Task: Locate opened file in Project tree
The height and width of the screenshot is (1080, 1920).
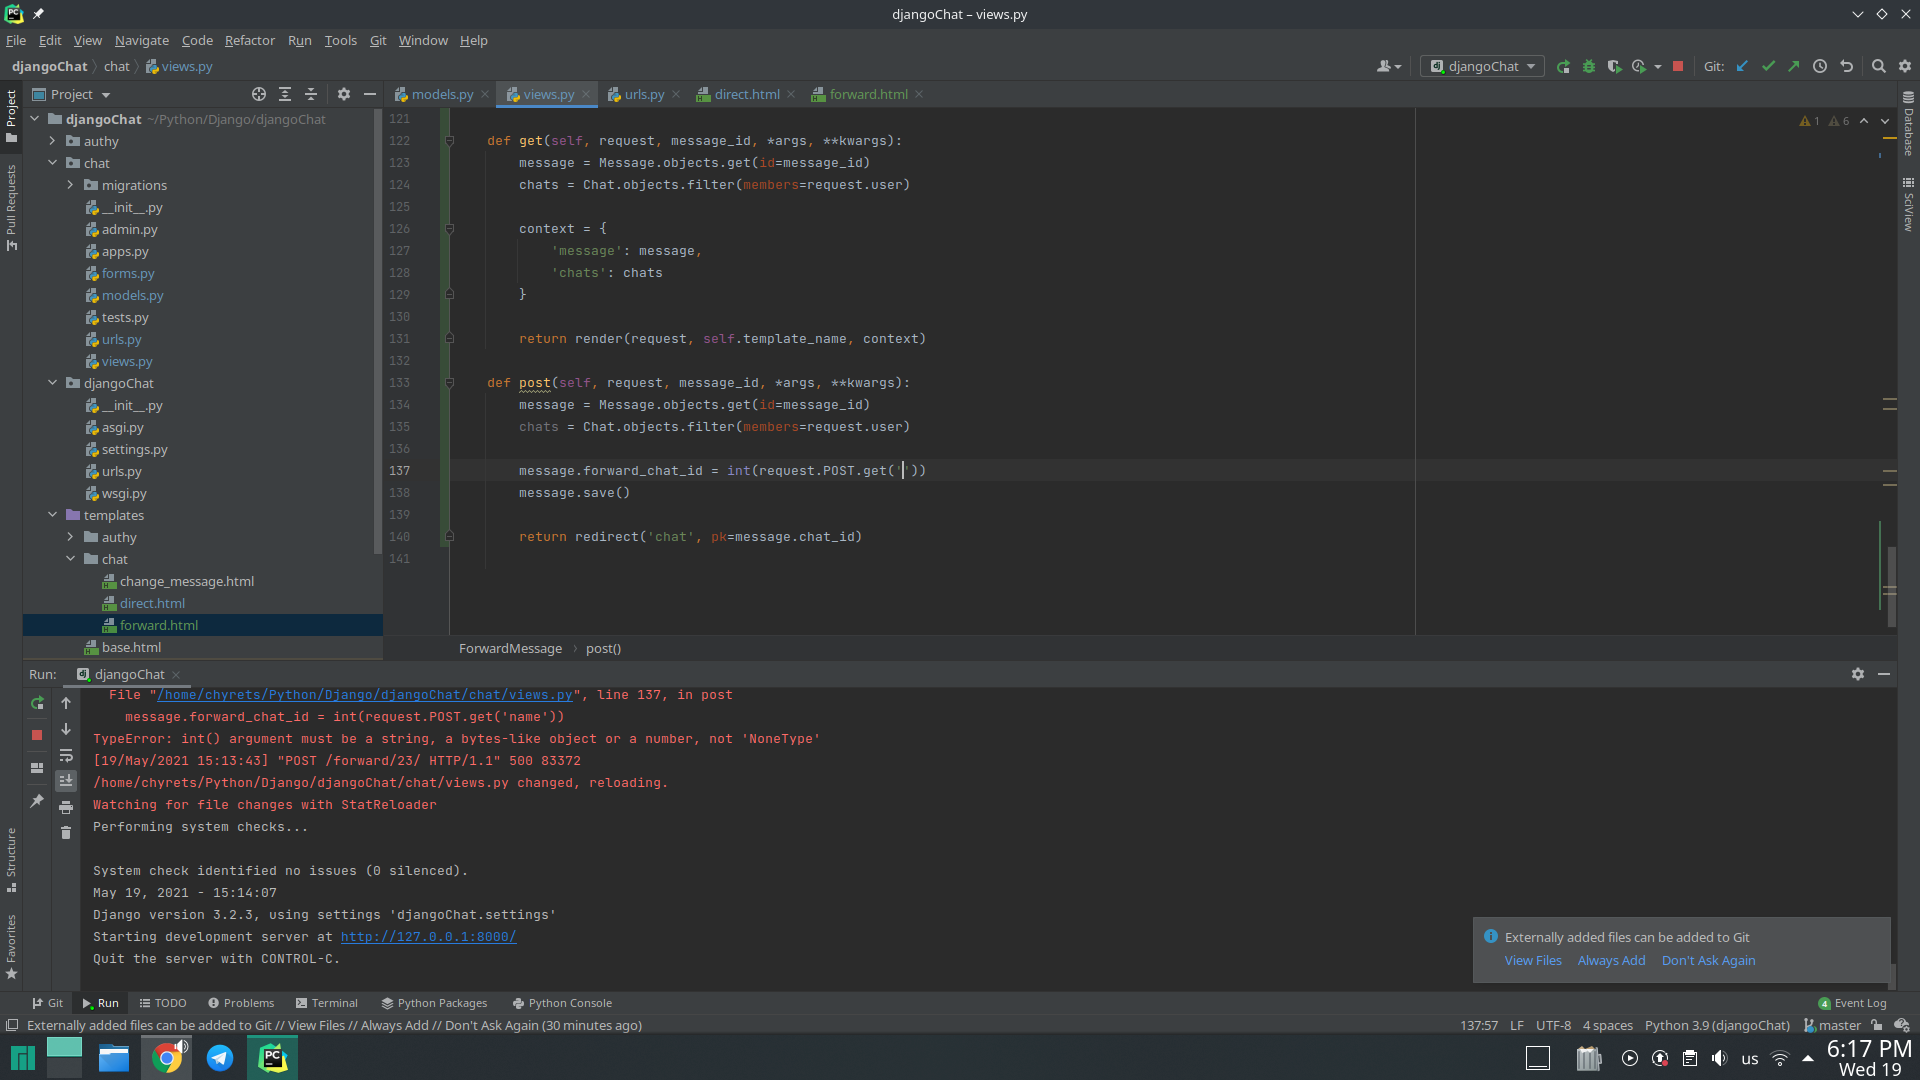Action: pyautogui.click(x=259, y=94)
